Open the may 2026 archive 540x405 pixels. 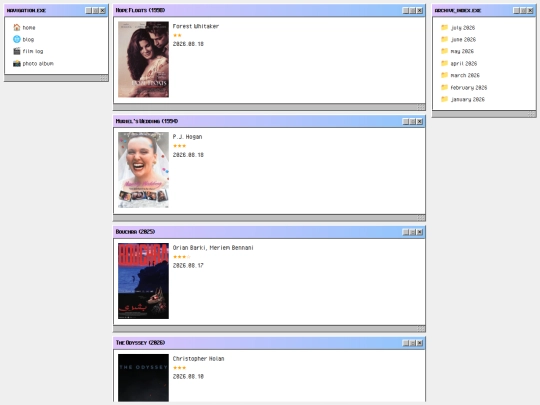(462, 51)
